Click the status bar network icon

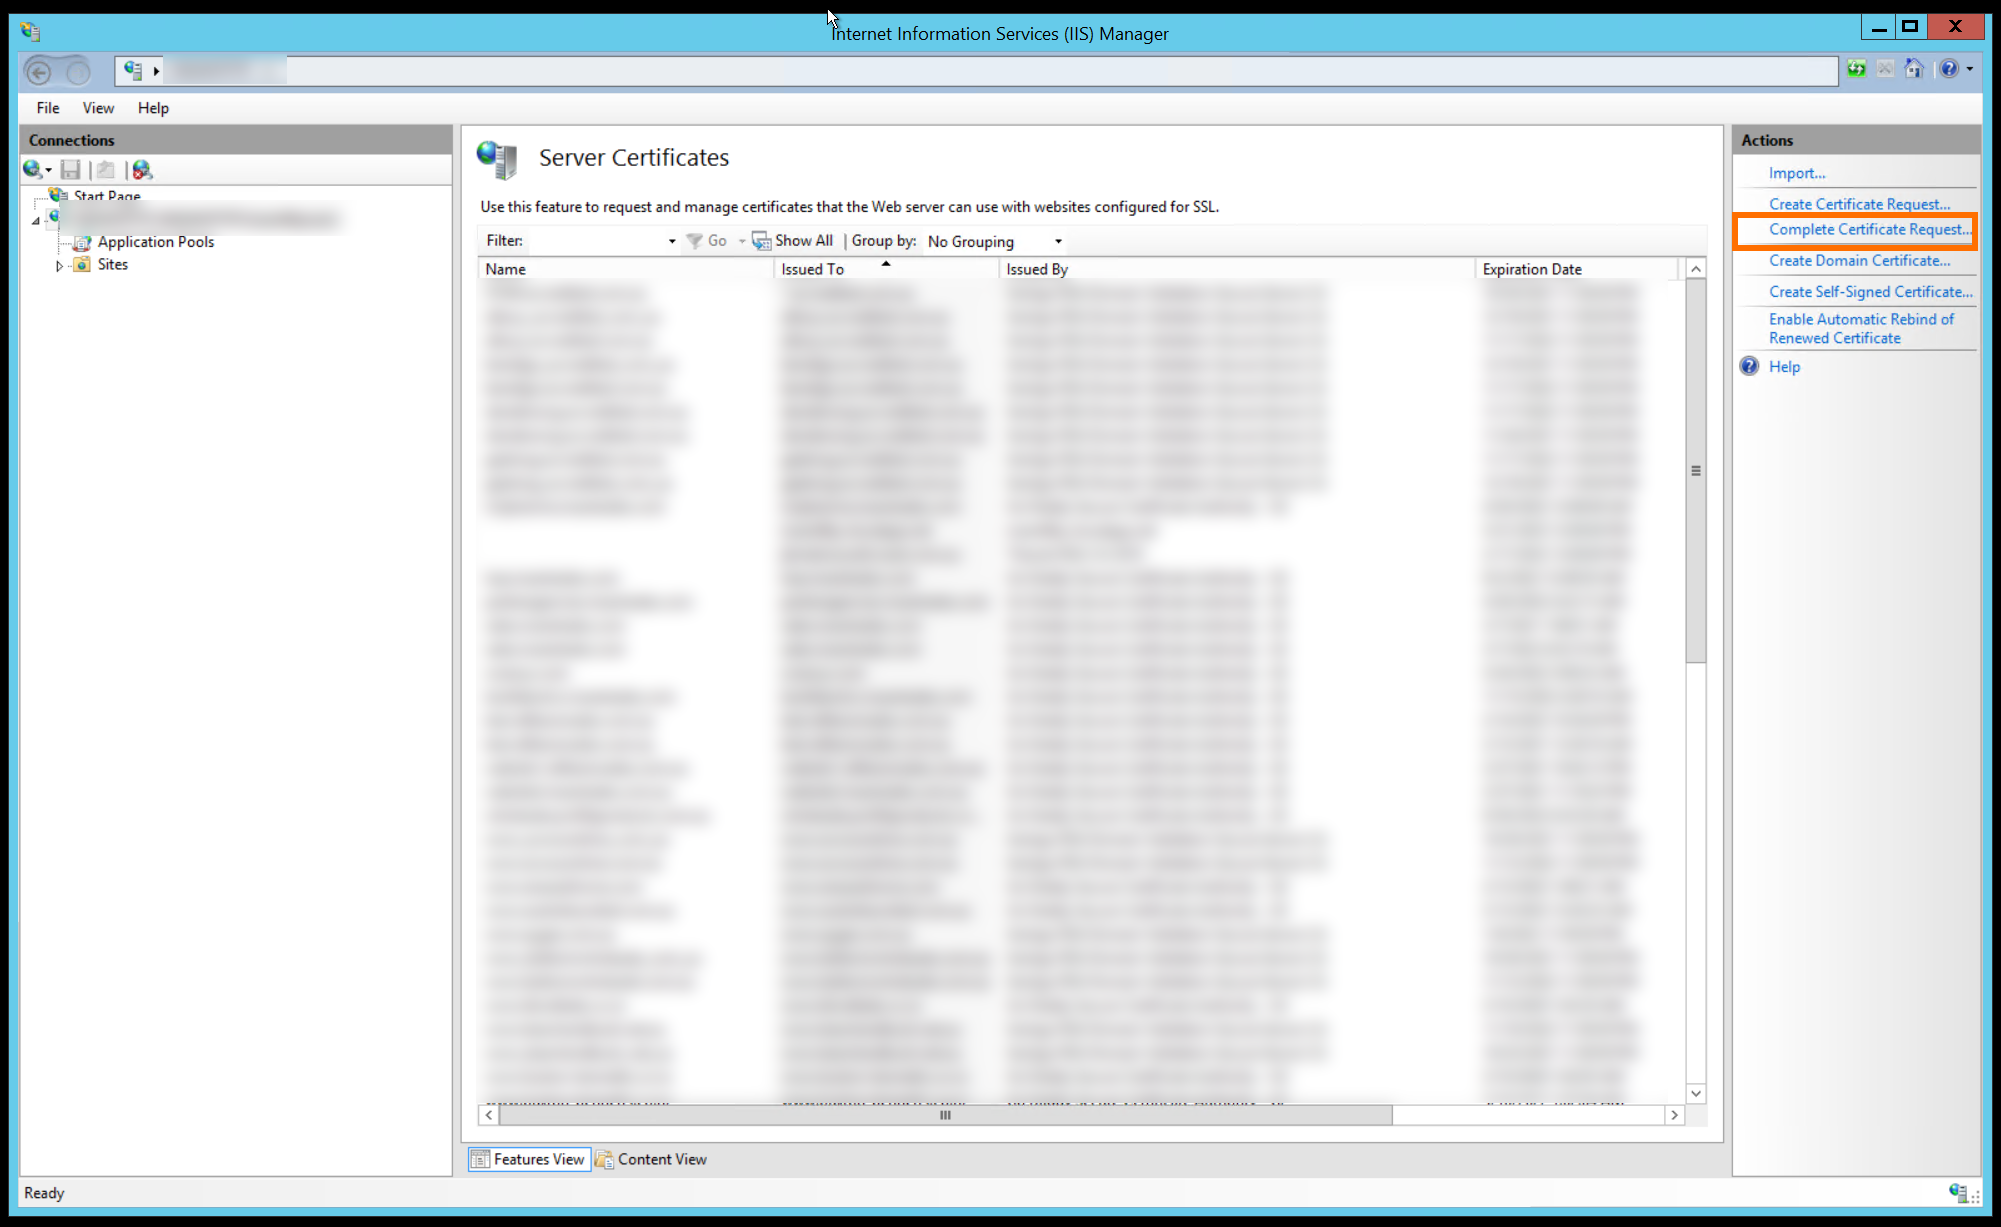pyautogui.click(x=1958, y=1191)
